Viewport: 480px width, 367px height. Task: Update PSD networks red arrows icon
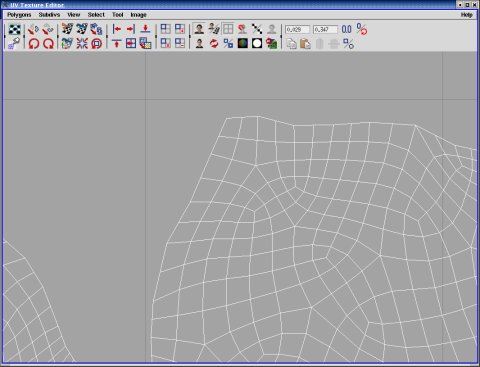(214, 43)
